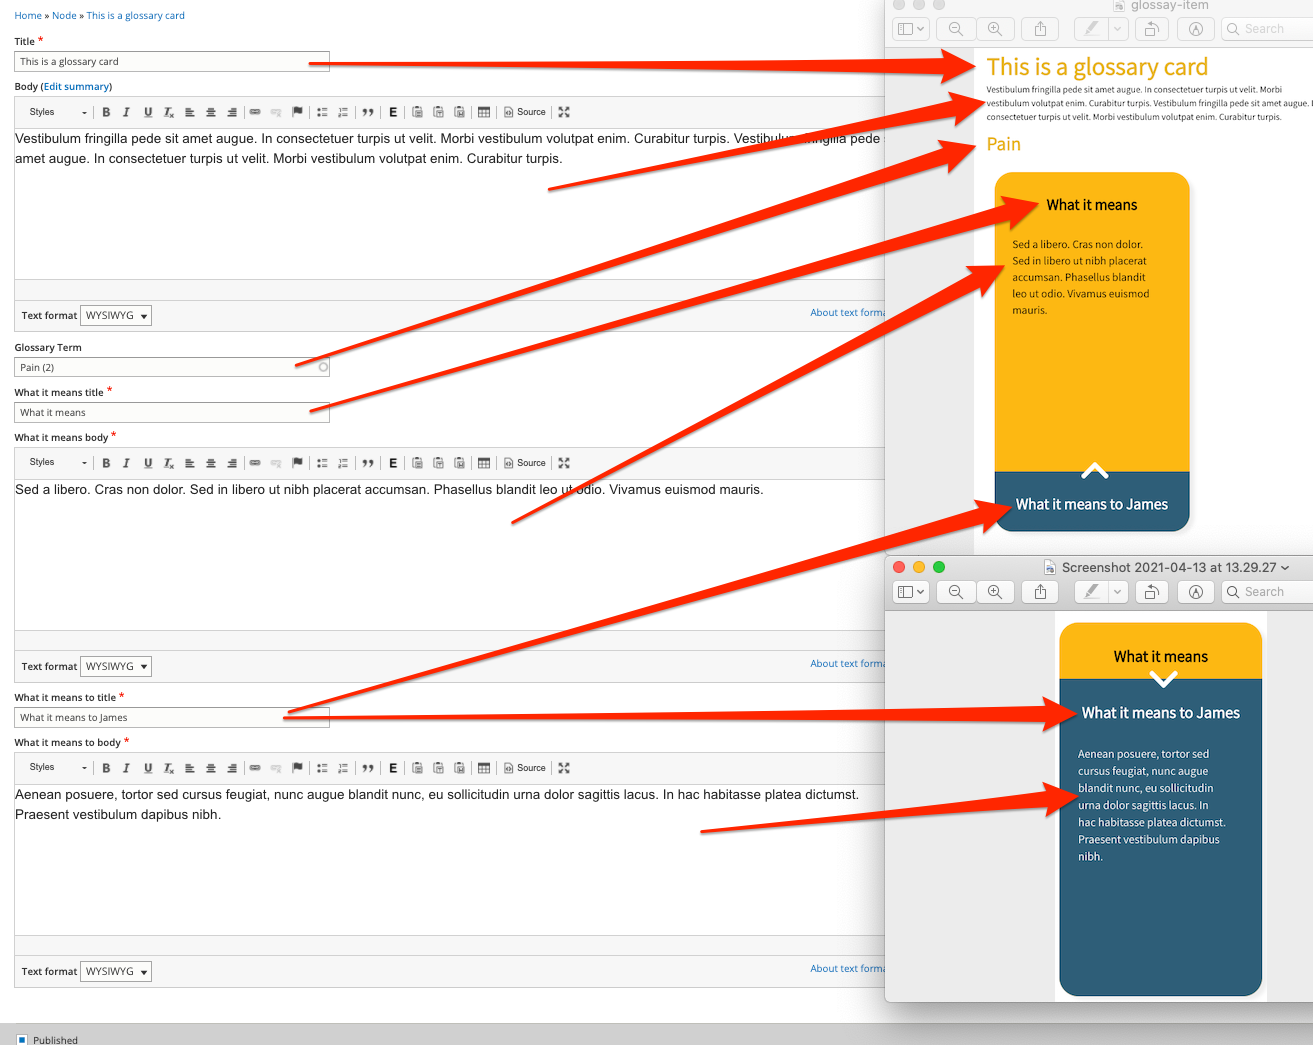Open sidebar view menu in the Screenshot 2021-04-13 window
The width and height of the screenshot is (1313, 1045).
tap(911, 592)
